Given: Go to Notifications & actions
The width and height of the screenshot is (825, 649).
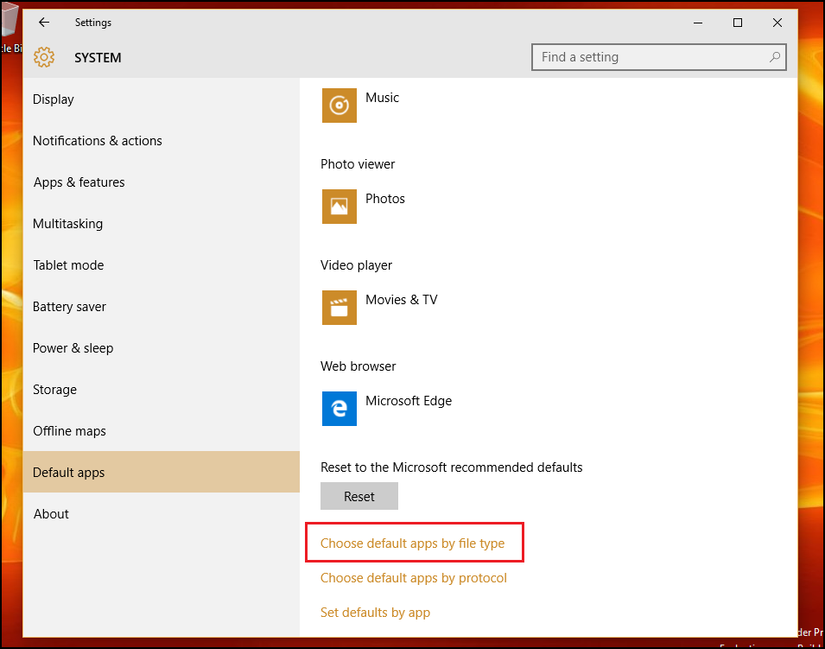Looking at the screenshot, I should (x=97, y=141).
